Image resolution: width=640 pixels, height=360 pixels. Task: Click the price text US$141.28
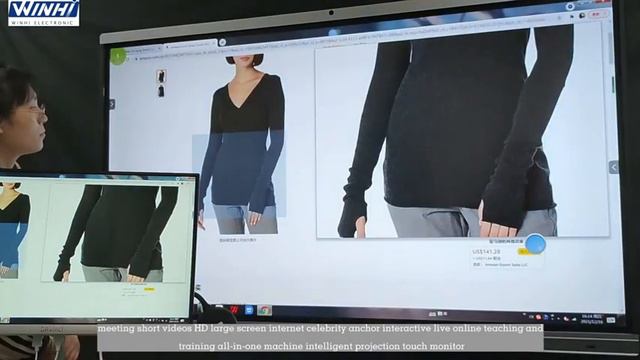click(486, 251)
